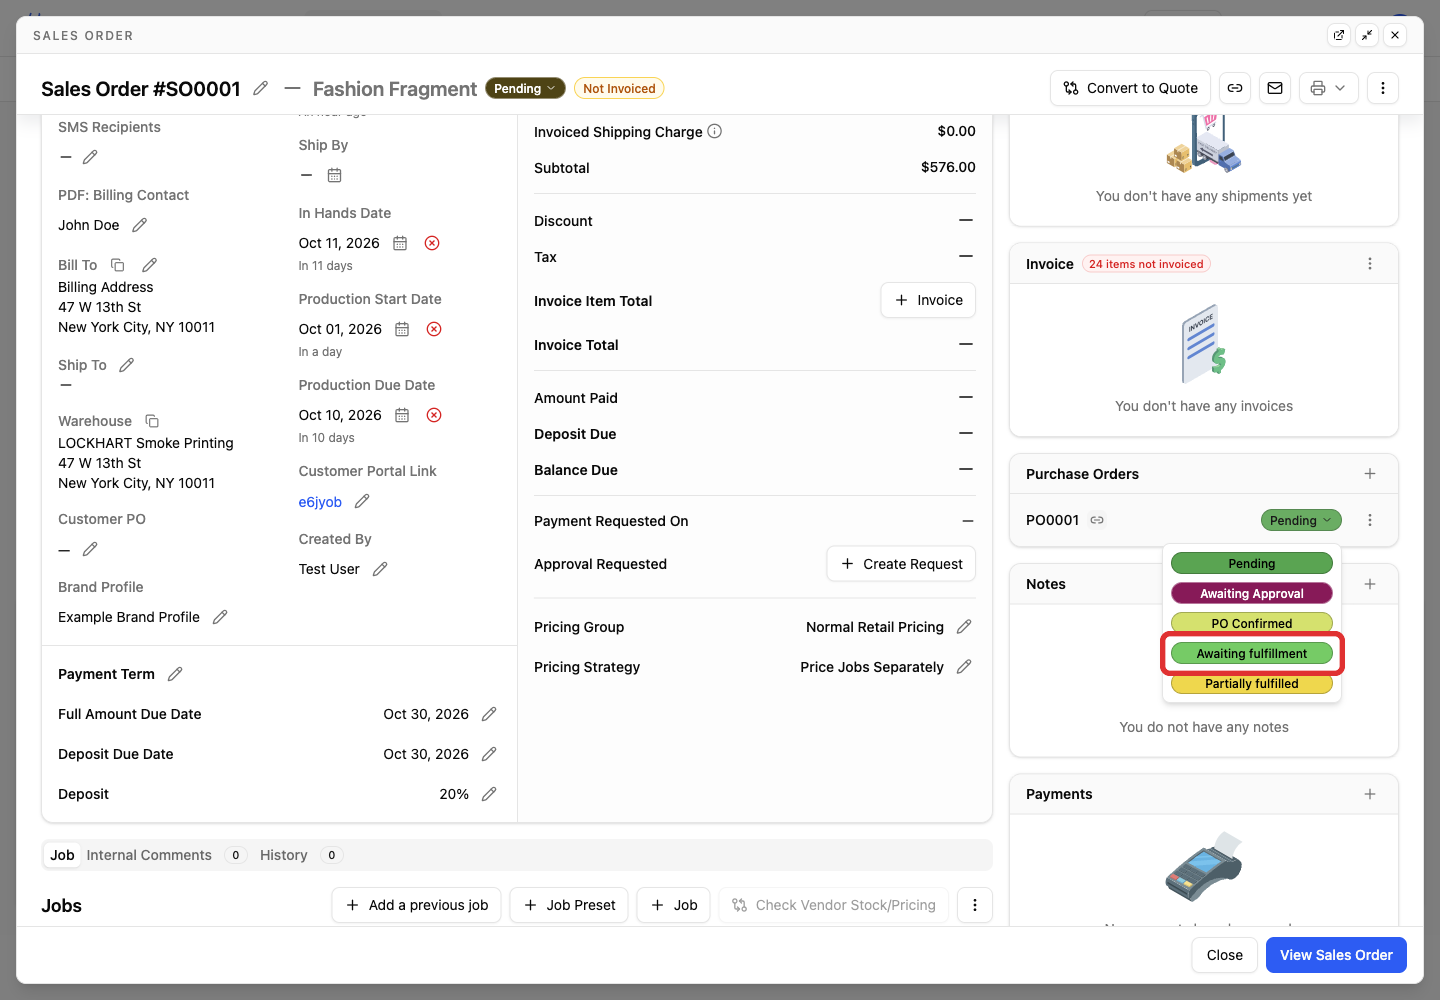Open sales order in new window icon
The height and width of the screenshot is (1000, 1440).
(x=1339, y=35)
